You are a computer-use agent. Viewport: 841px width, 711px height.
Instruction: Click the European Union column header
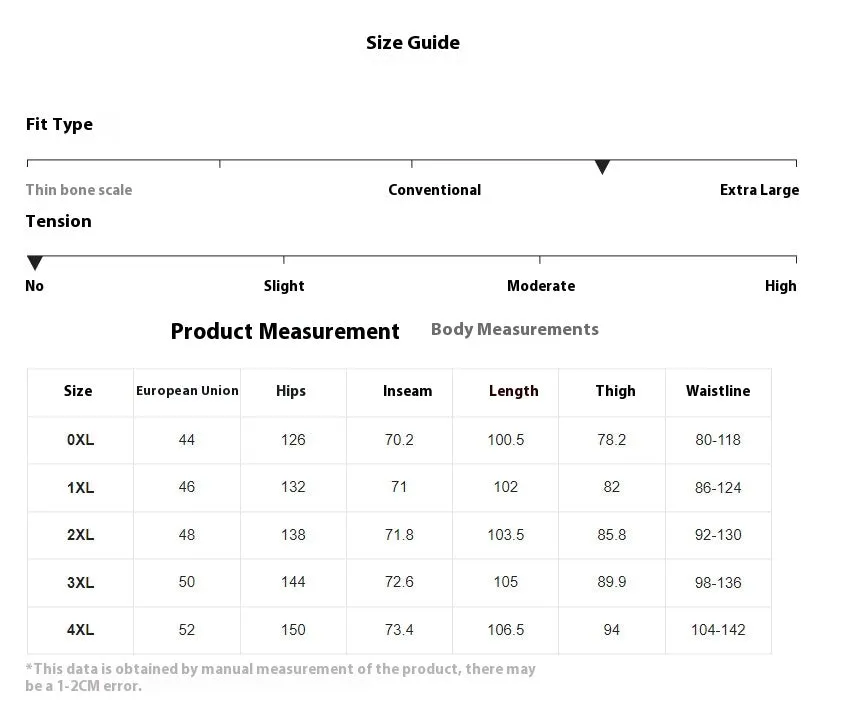point(187,391)
